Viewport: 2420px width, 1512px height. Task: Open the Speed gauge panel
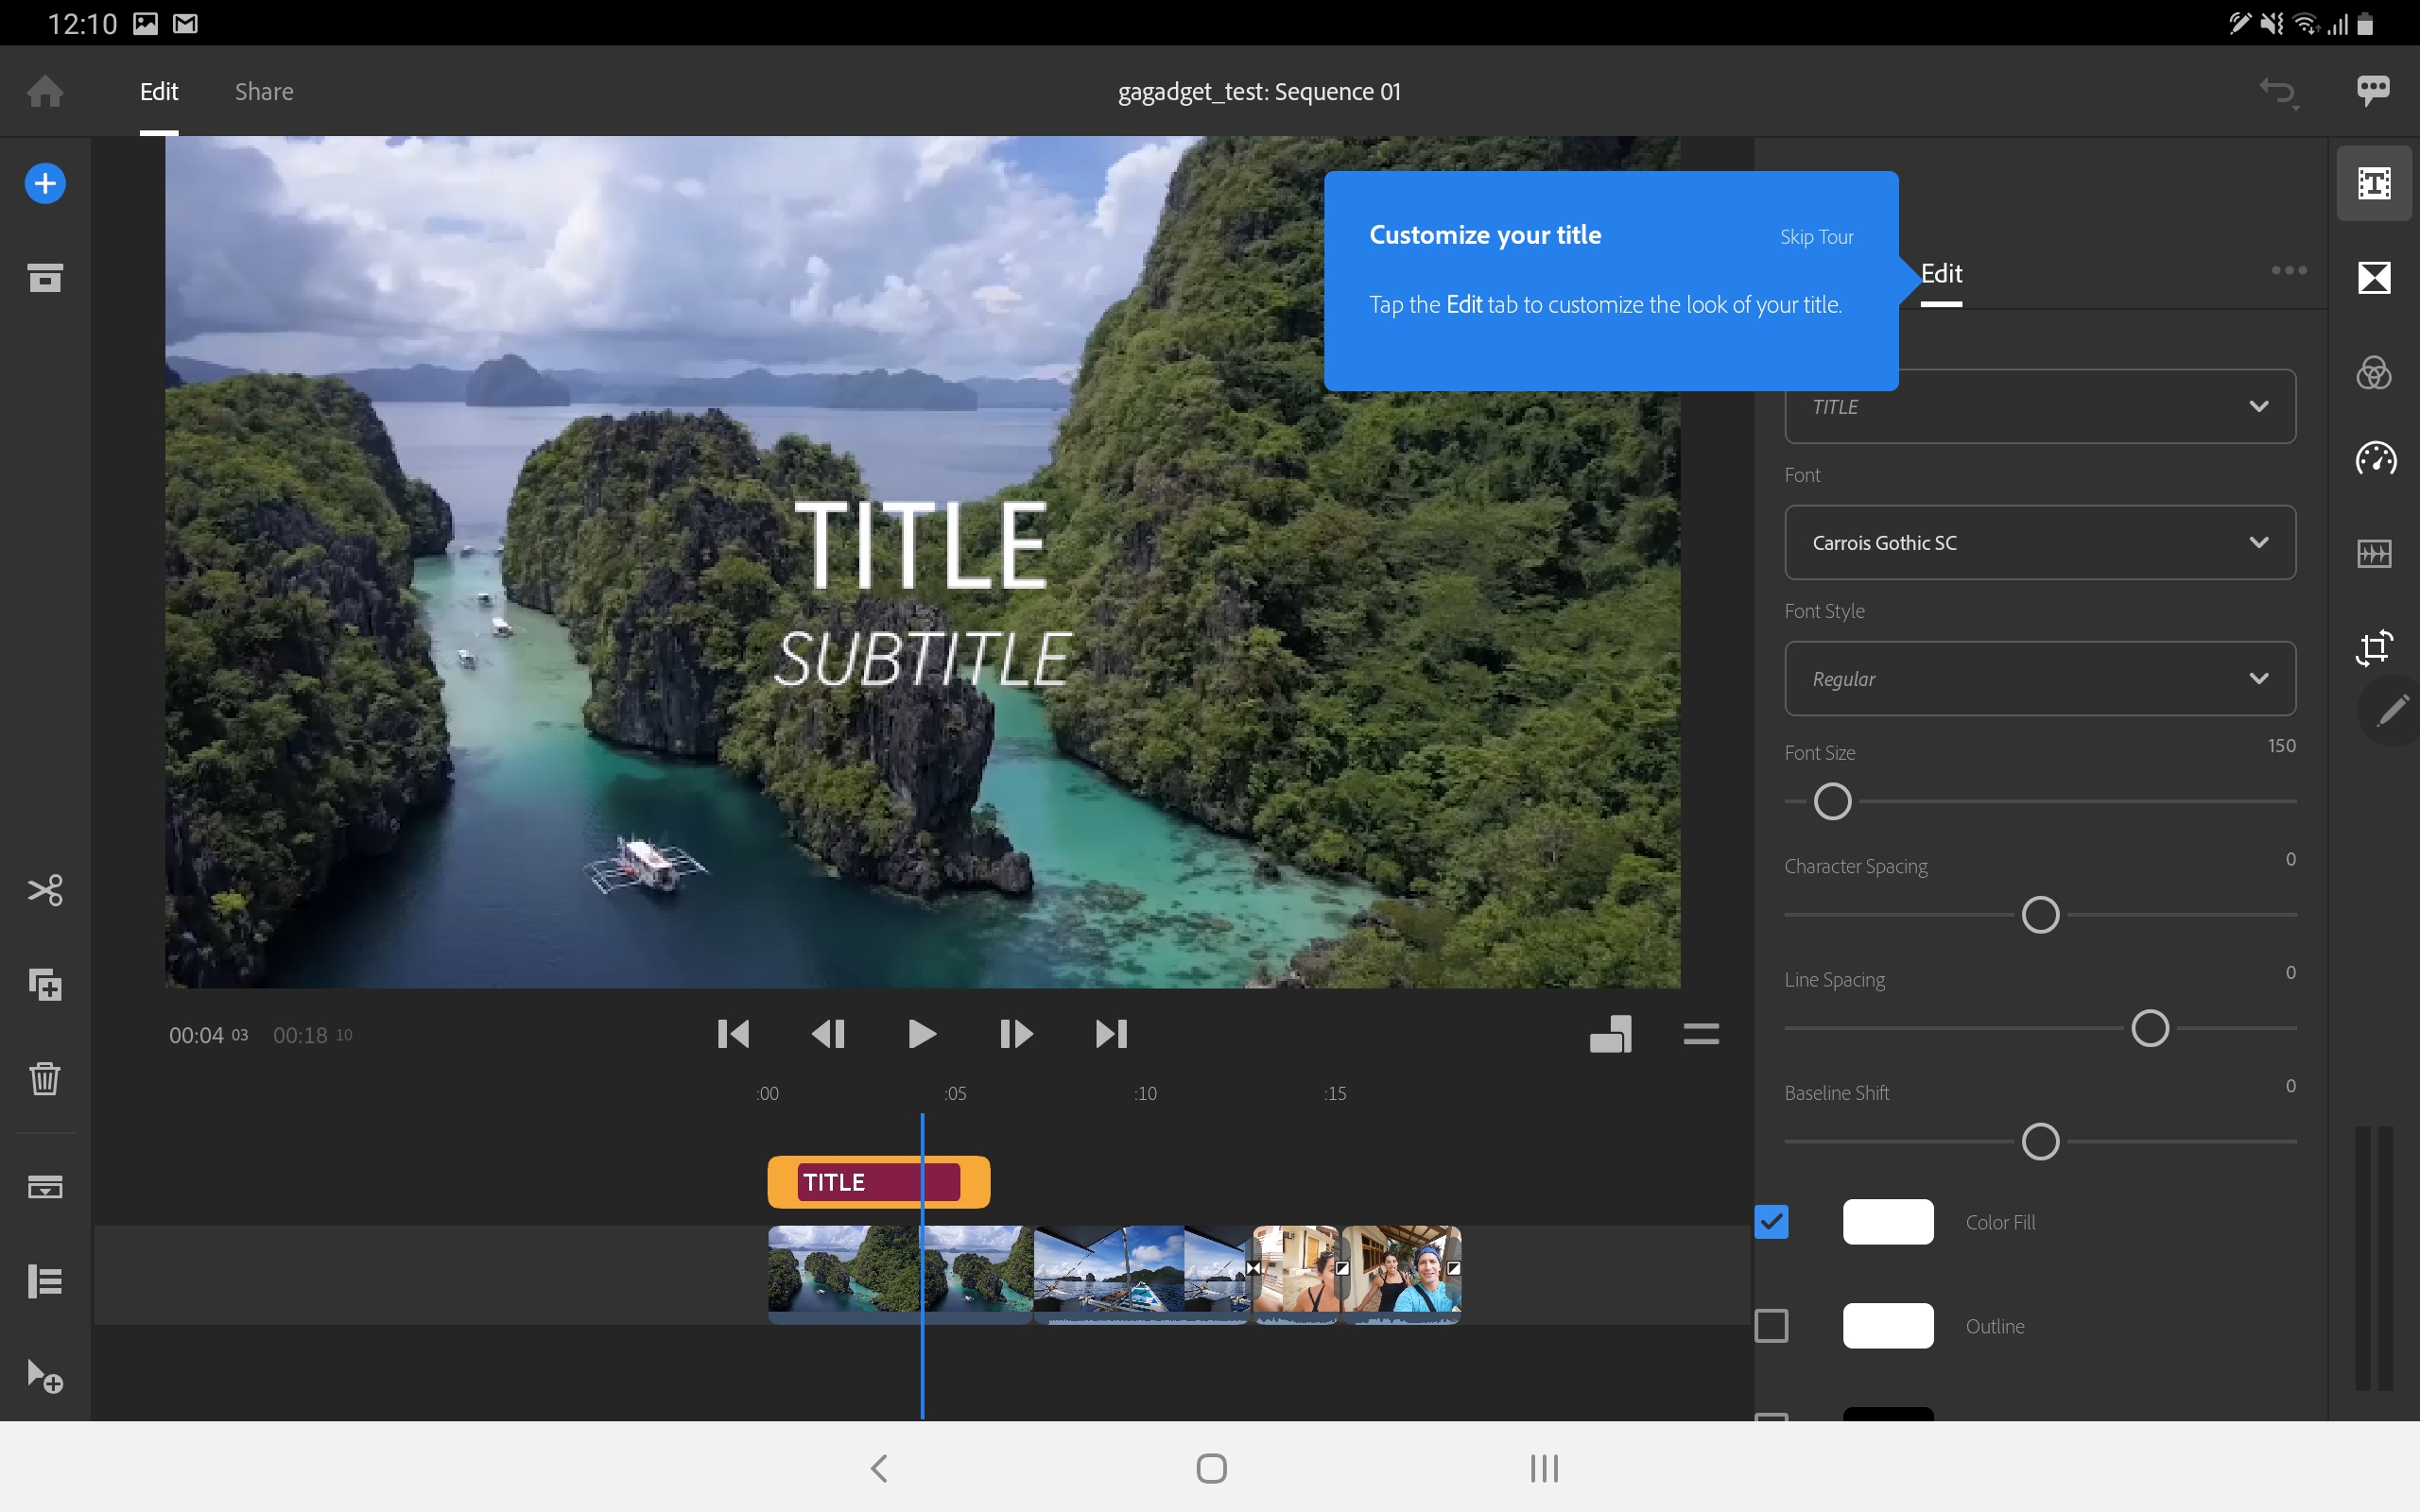click(2374, 459)
